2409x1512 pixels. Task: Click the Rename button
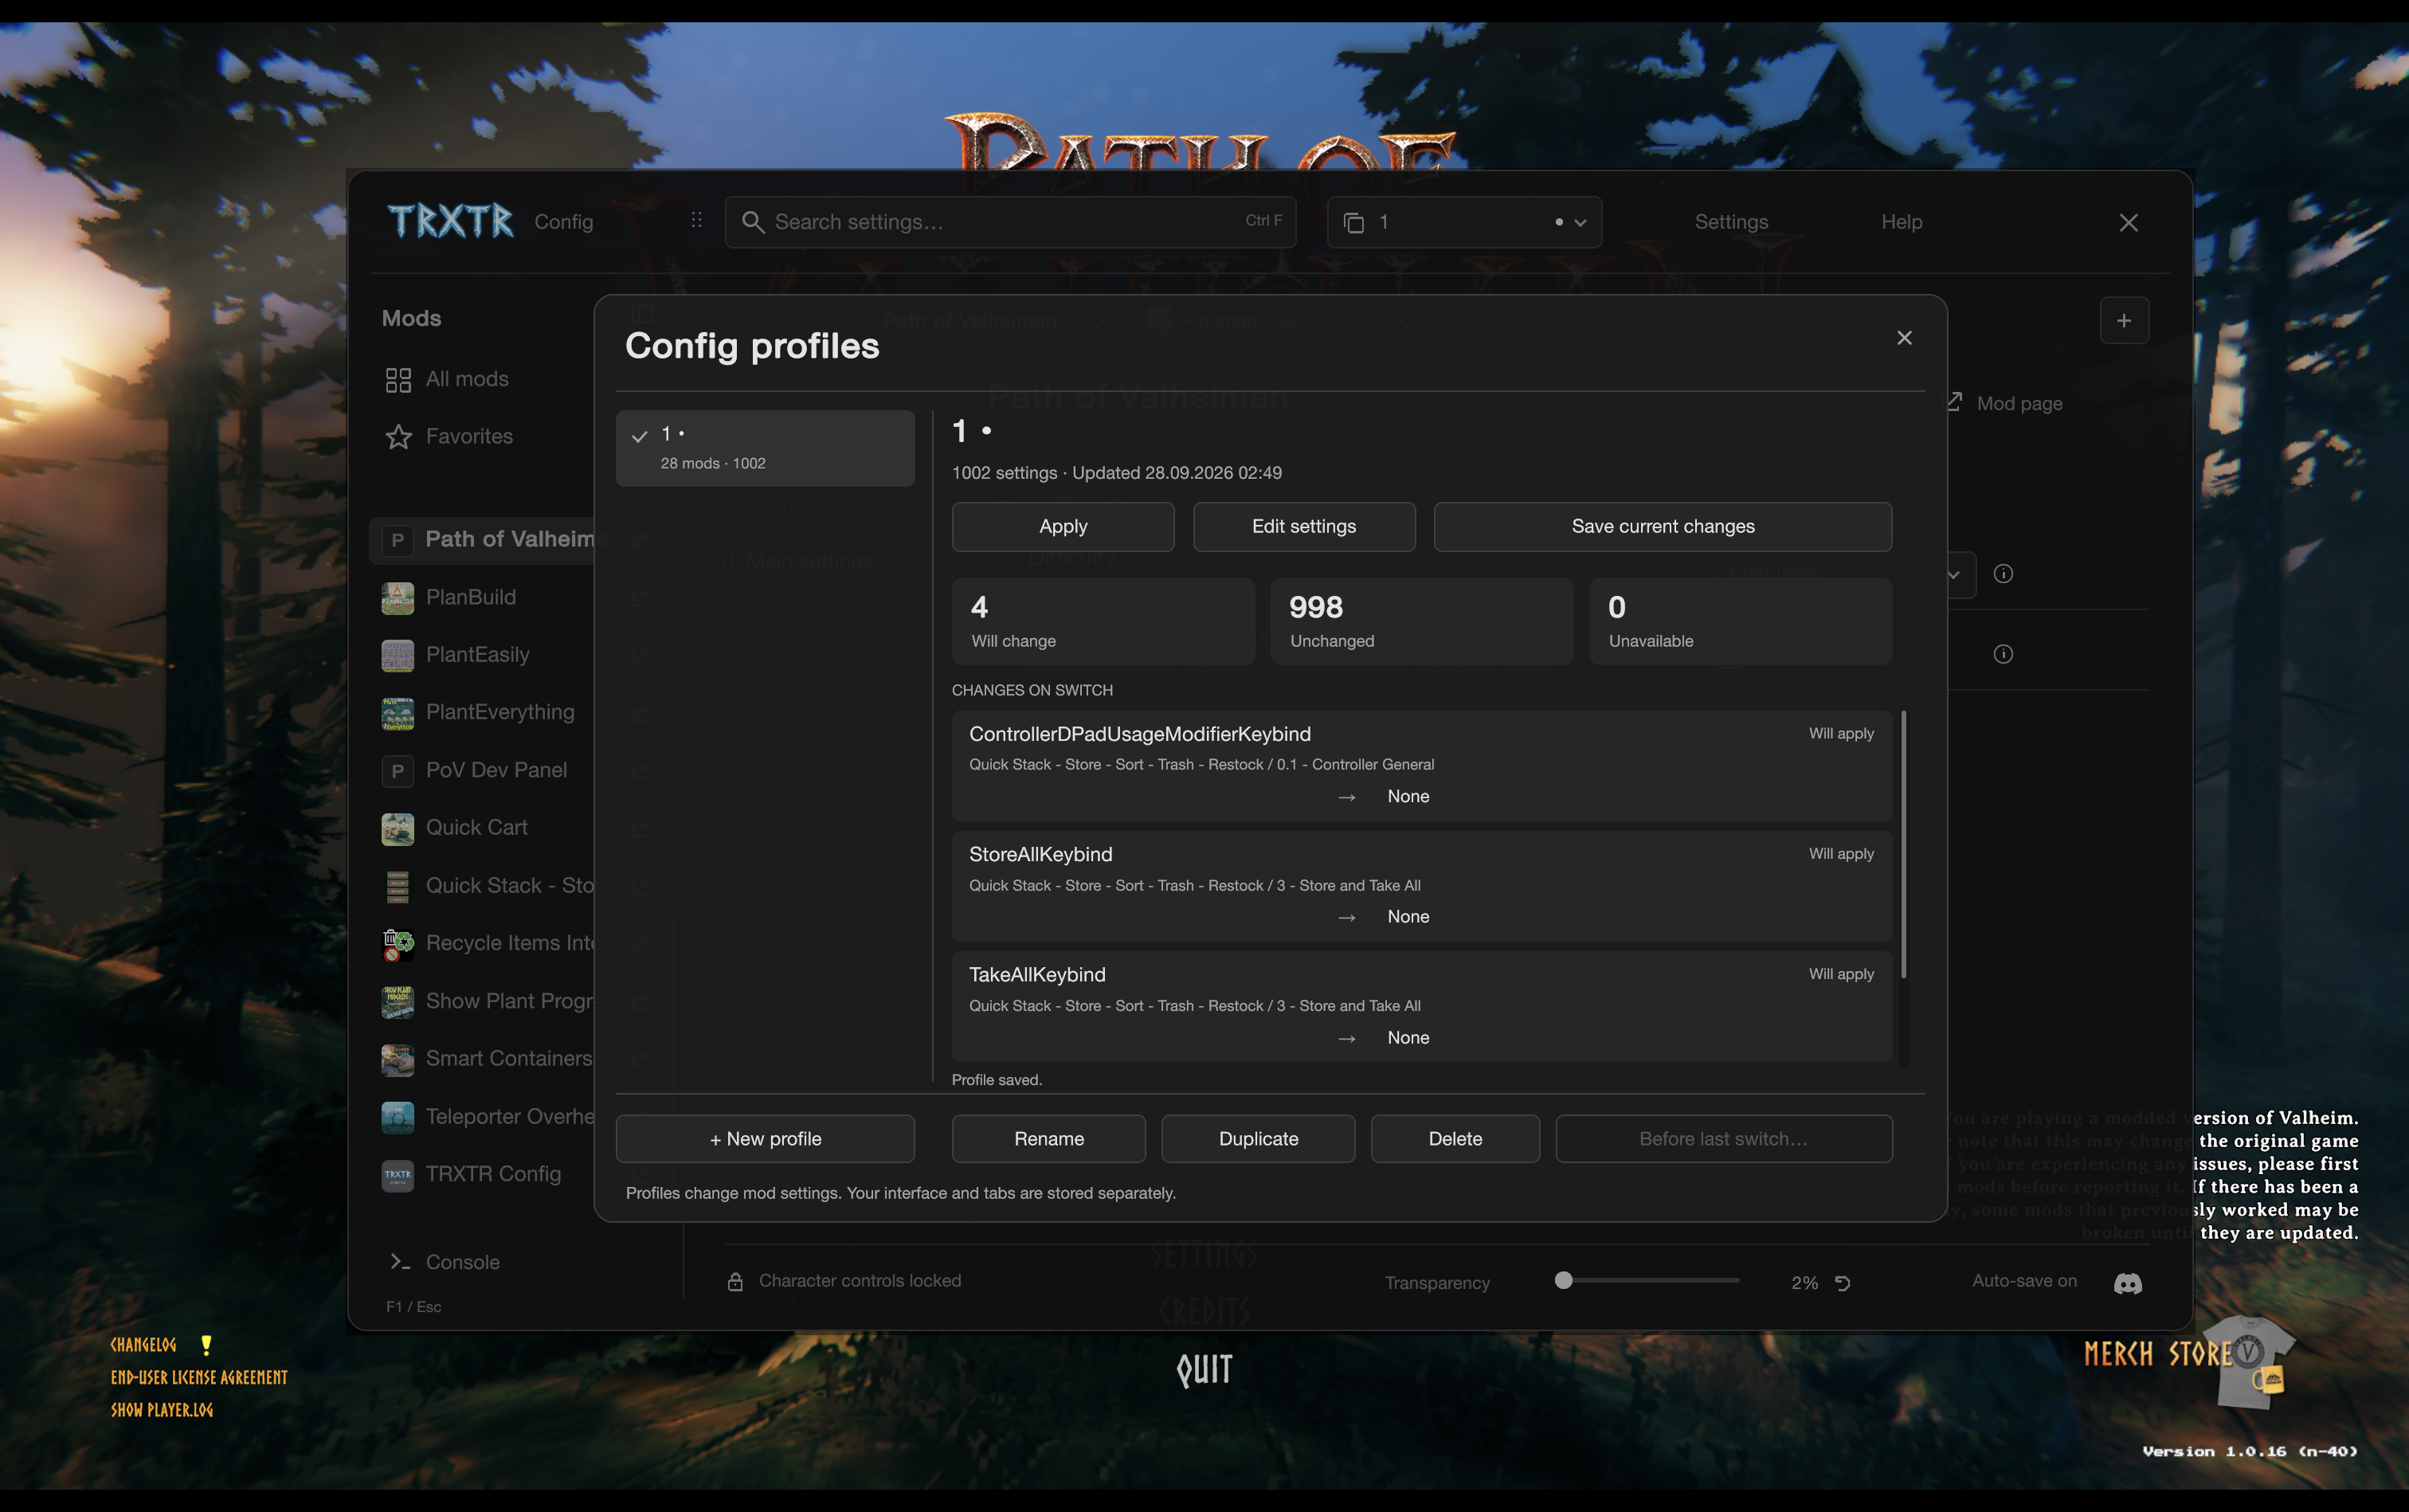tap(1049, 1139)
